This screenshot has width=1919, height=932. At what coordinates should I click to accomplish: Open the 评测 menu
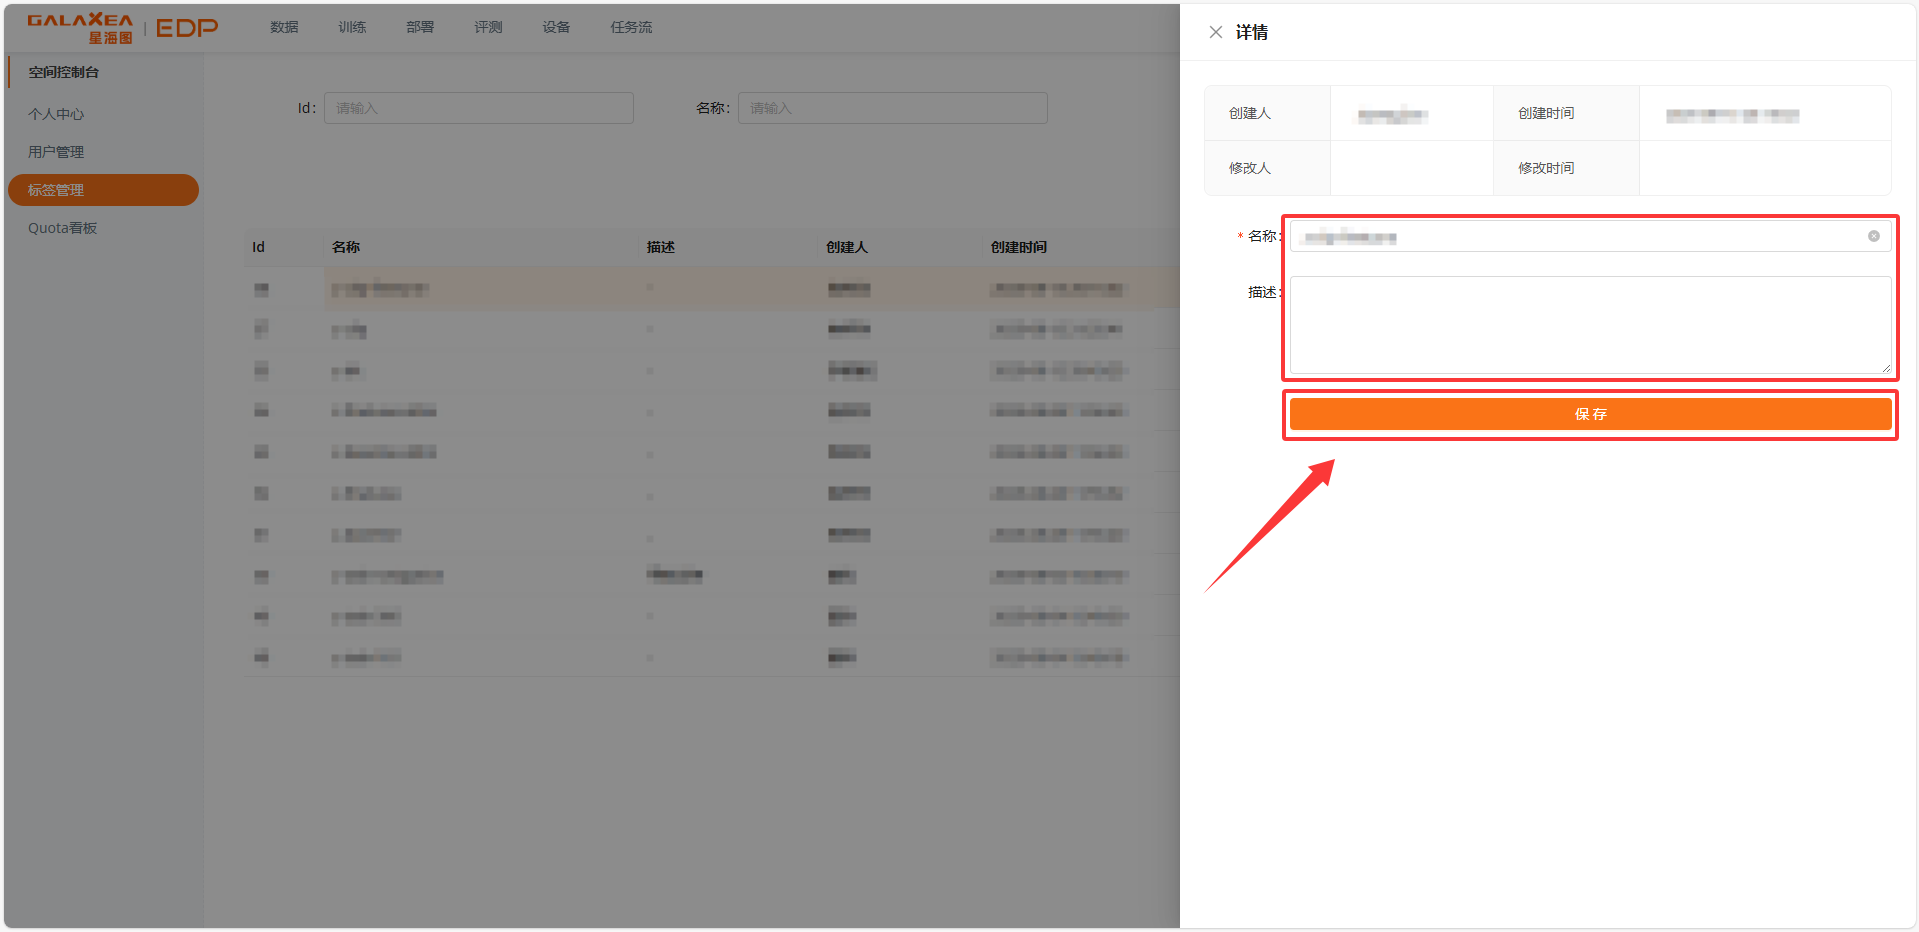pyautogui.click(x=487, y=27)
